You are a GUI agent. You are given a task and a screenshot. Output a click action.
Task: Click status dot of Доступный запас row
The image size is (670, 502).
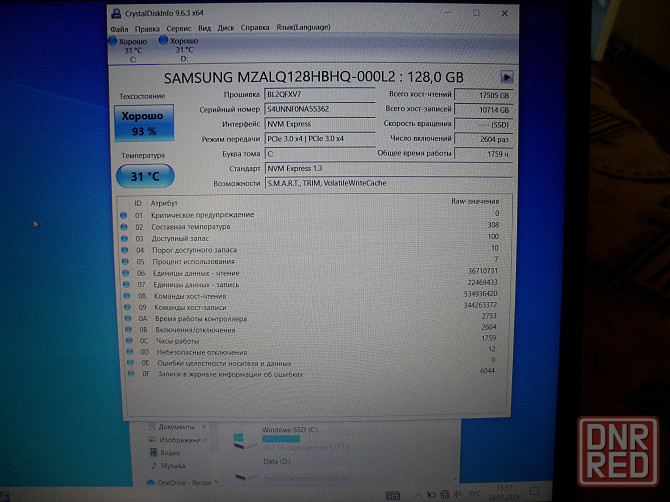(124, 238)
